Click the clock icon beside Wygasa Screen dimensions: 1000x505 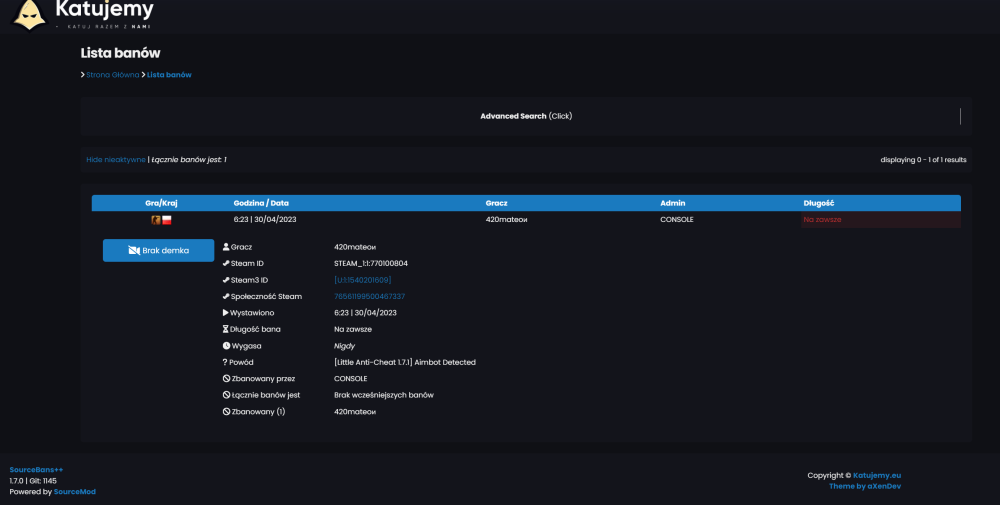pyautogui.click(x=226, y=346)
